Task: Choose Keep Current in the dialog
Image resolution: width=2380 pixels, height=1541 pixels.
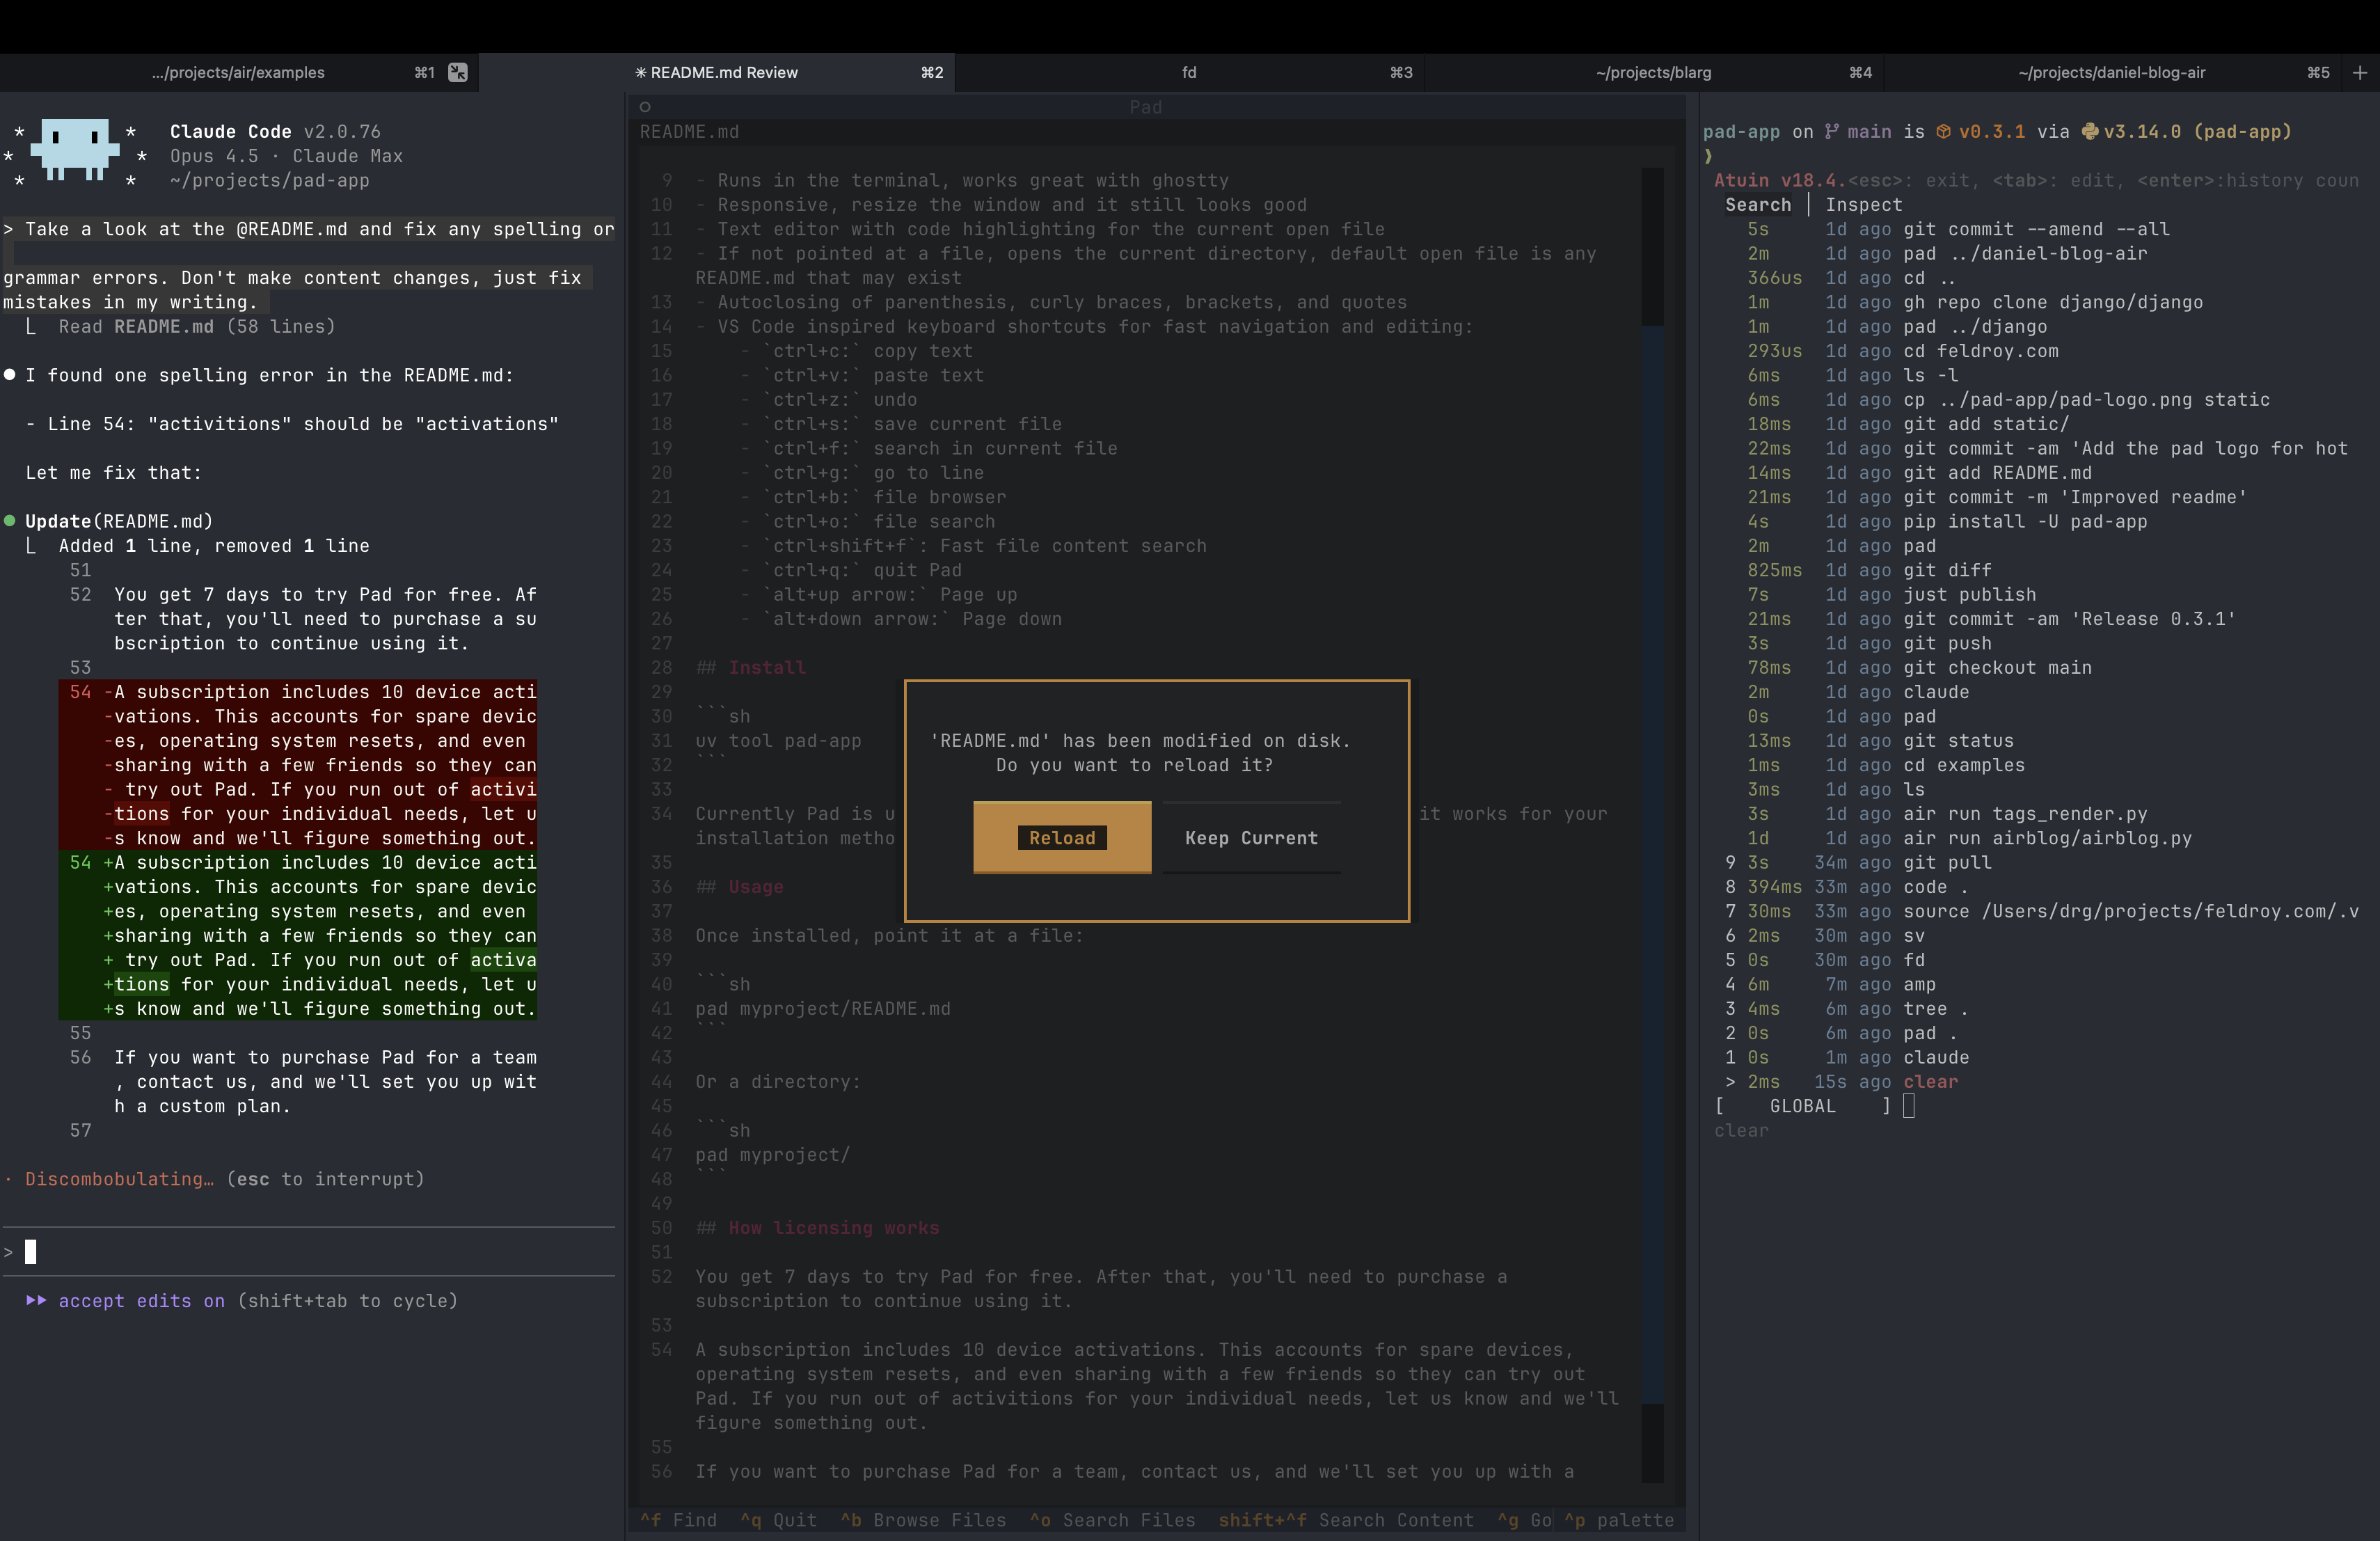Action: coord(1251,838)
